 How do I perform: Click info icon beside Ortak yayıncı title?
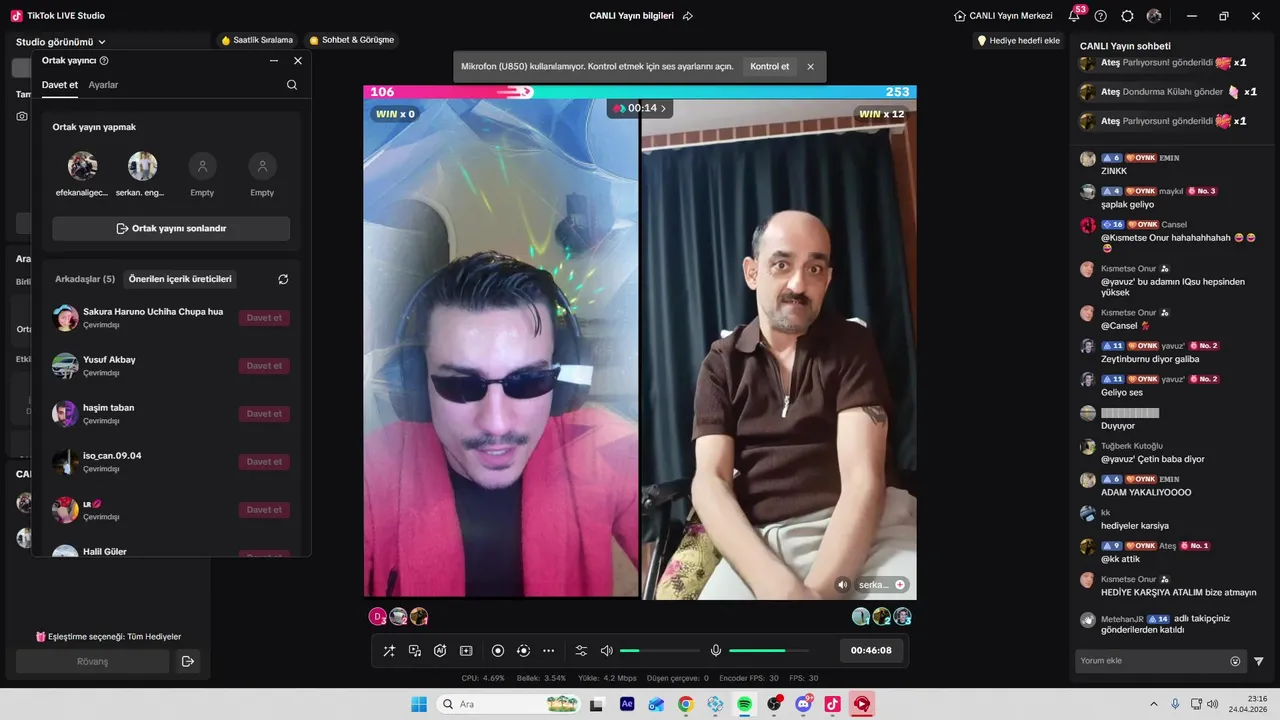(104, 61)
